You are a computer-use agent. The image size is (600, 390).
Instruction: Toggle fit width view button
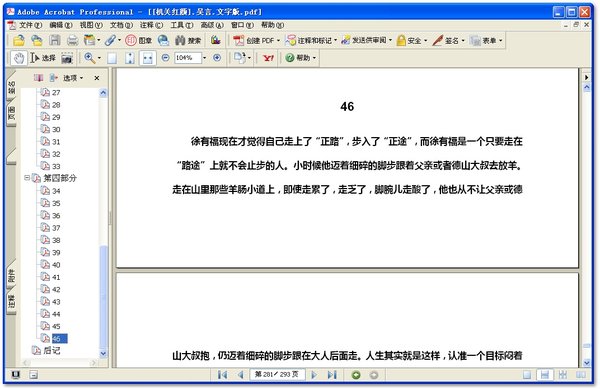[148, 58]
